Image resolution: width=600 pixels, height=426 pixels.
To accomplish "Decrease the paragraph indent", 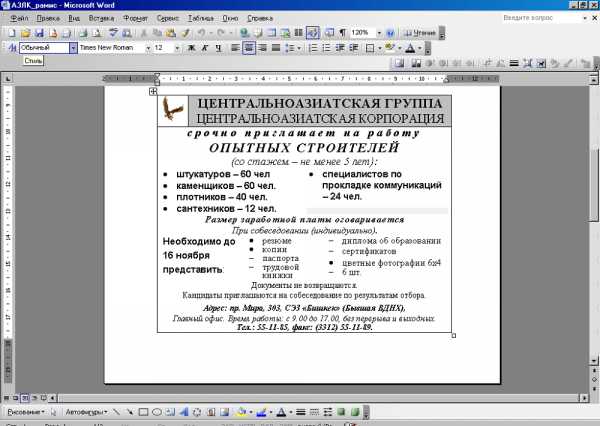I will pos(340,48).
